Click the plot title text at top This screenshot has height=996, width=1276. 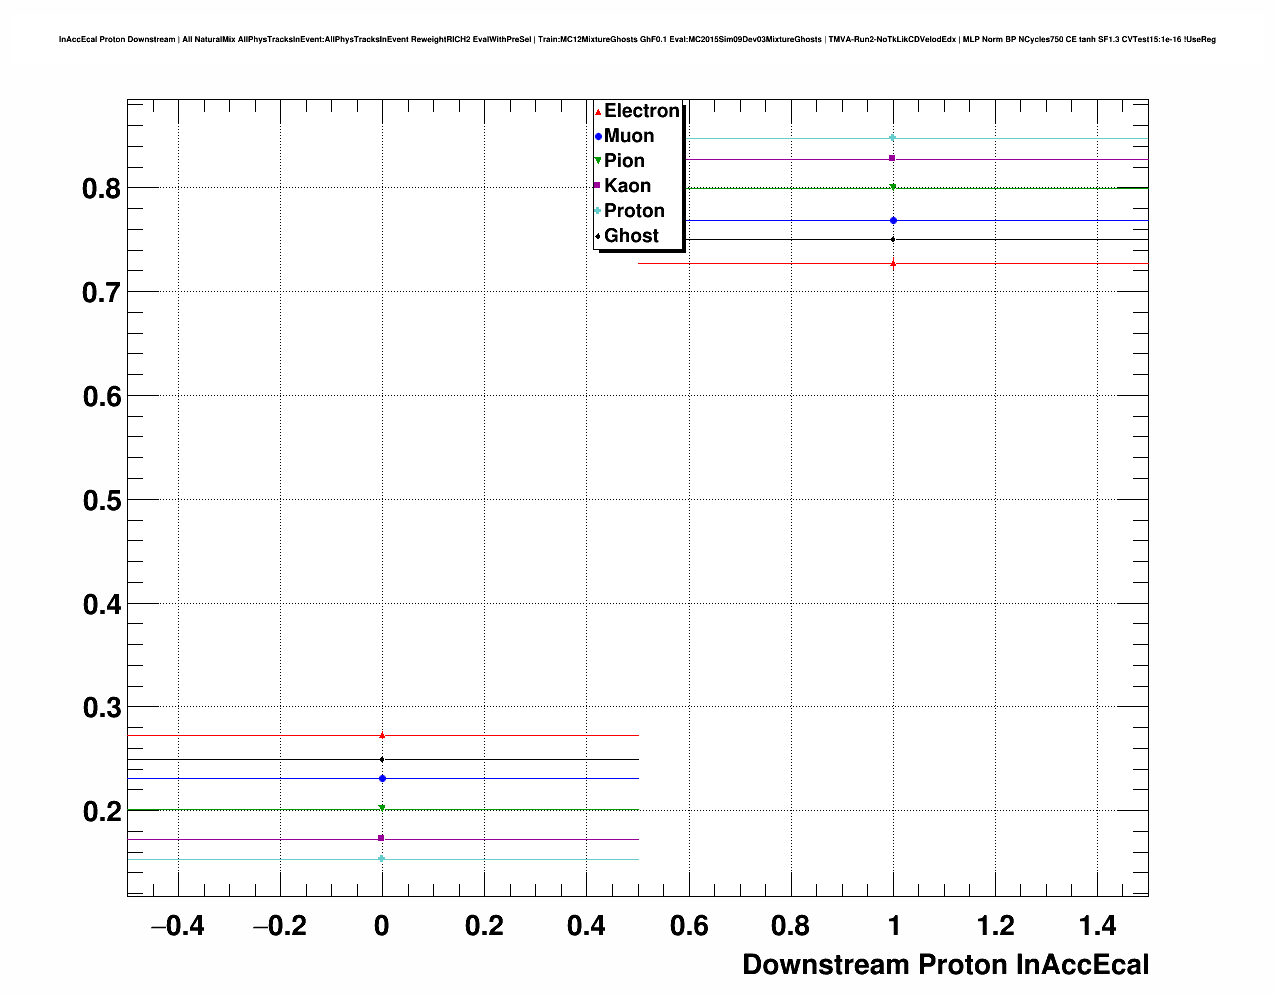pos(637,40)
